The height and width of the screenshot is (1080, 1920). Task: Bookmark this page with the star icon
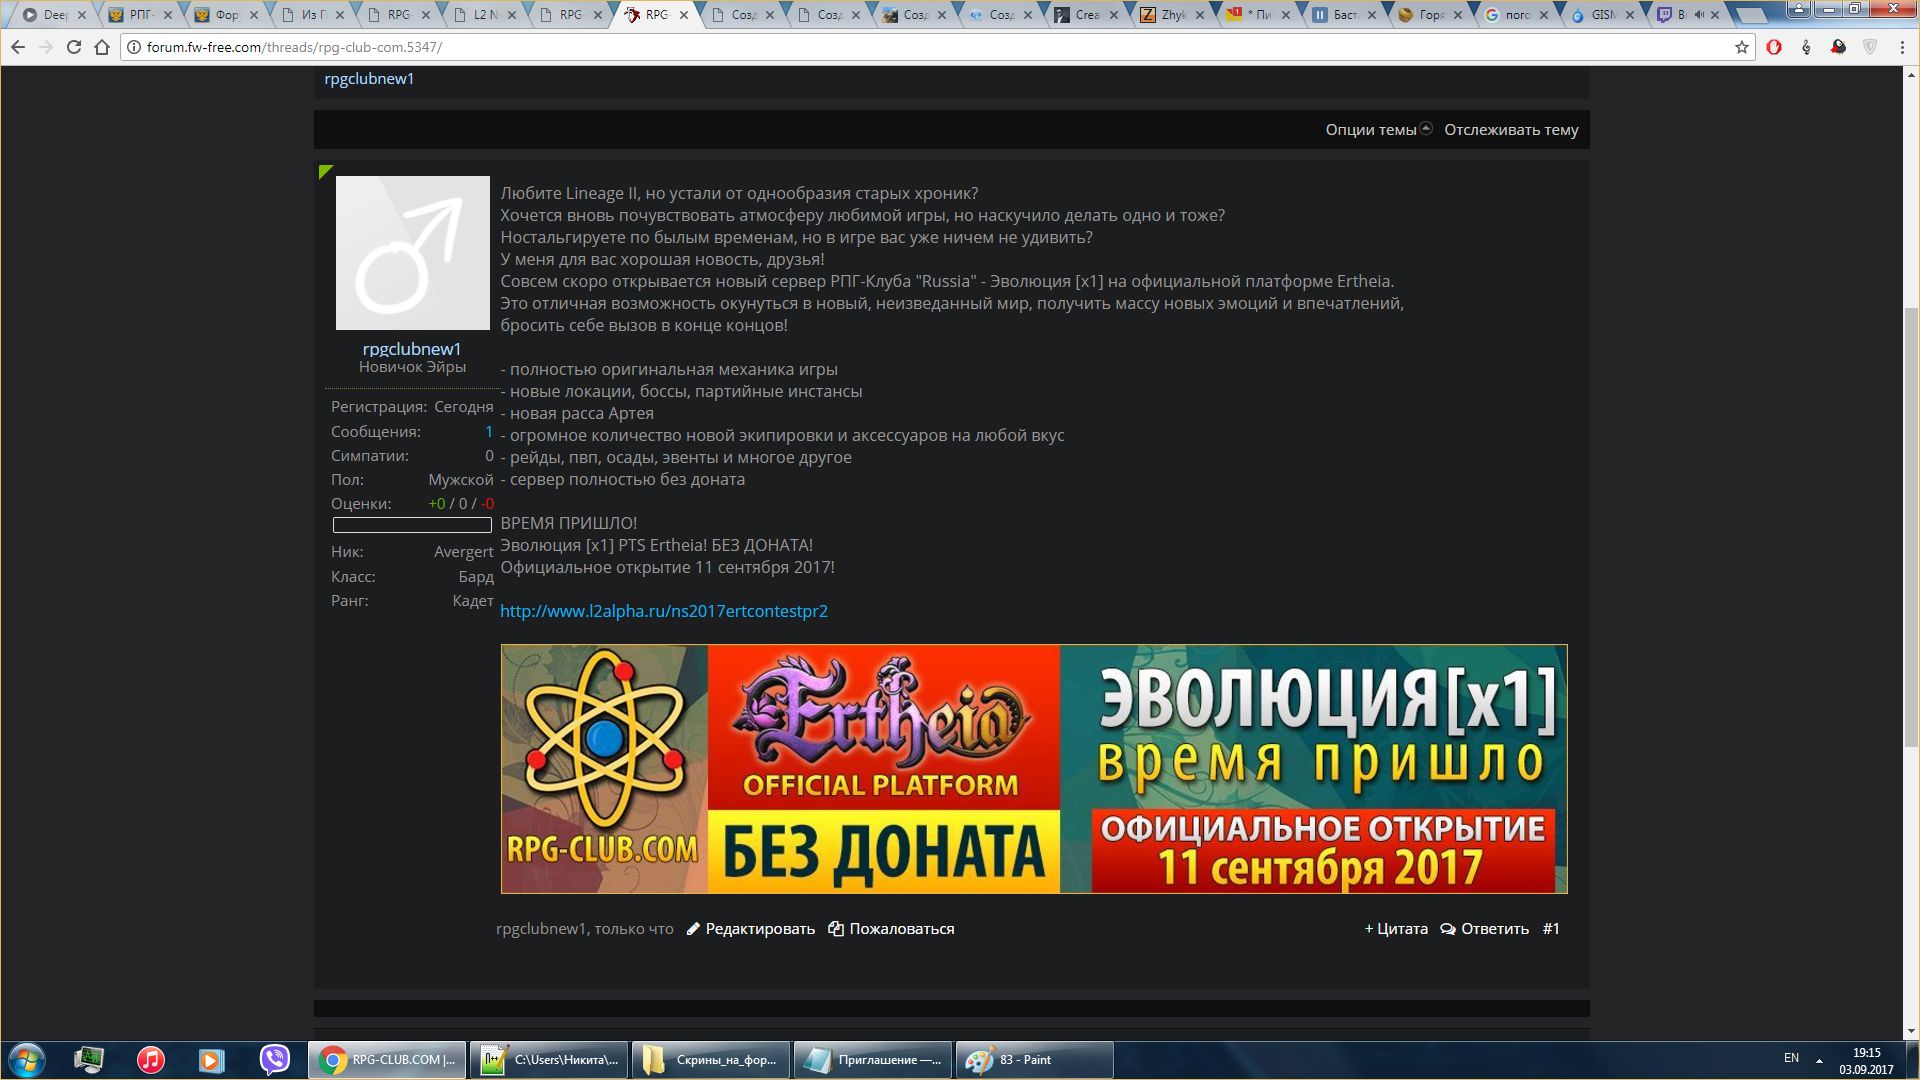coord(1742,47)
